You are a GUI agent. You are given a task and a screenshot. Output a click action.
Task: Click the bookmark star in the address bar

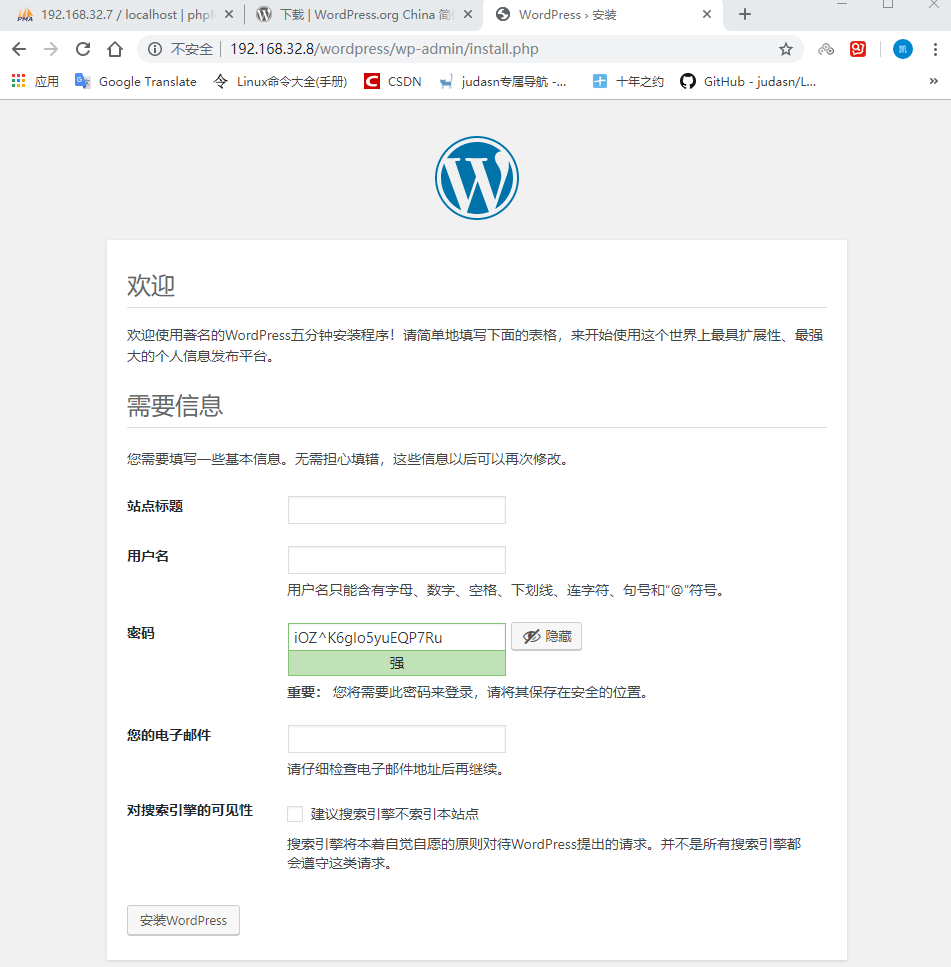pyautogui.click(x=786, y=48)
